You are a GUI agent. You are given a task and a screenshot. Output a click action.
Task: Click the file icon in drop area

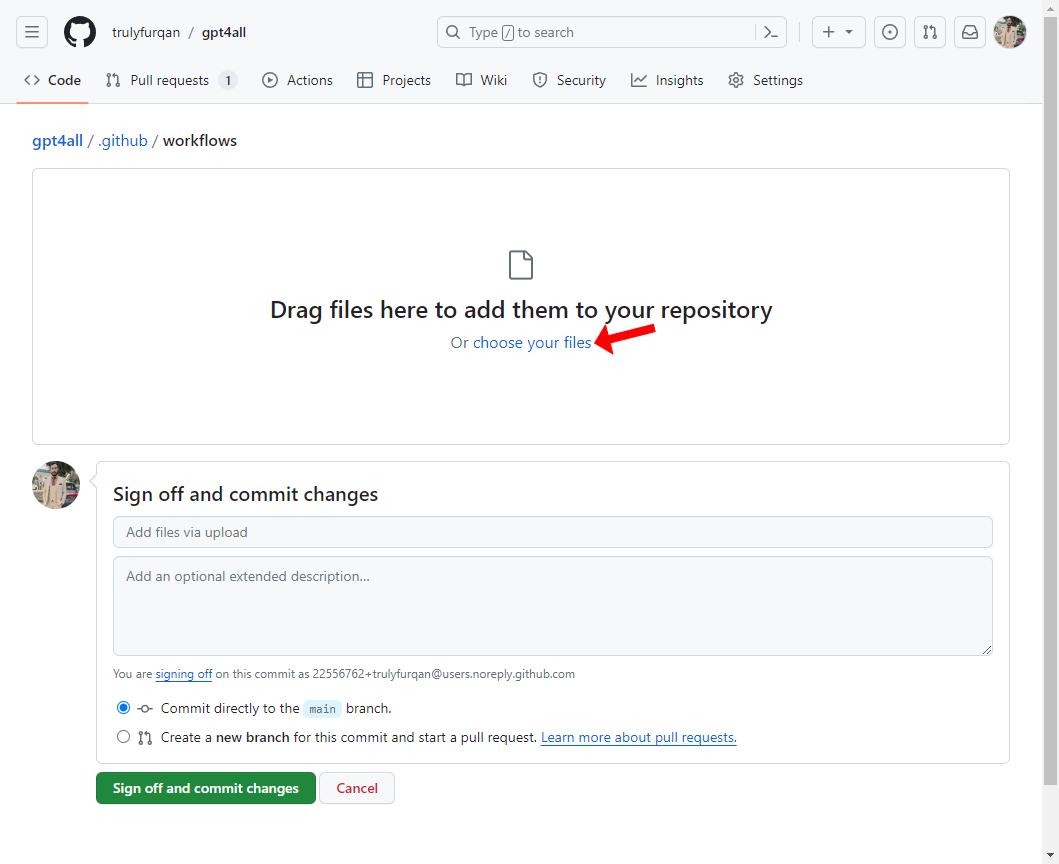[521, 265]
